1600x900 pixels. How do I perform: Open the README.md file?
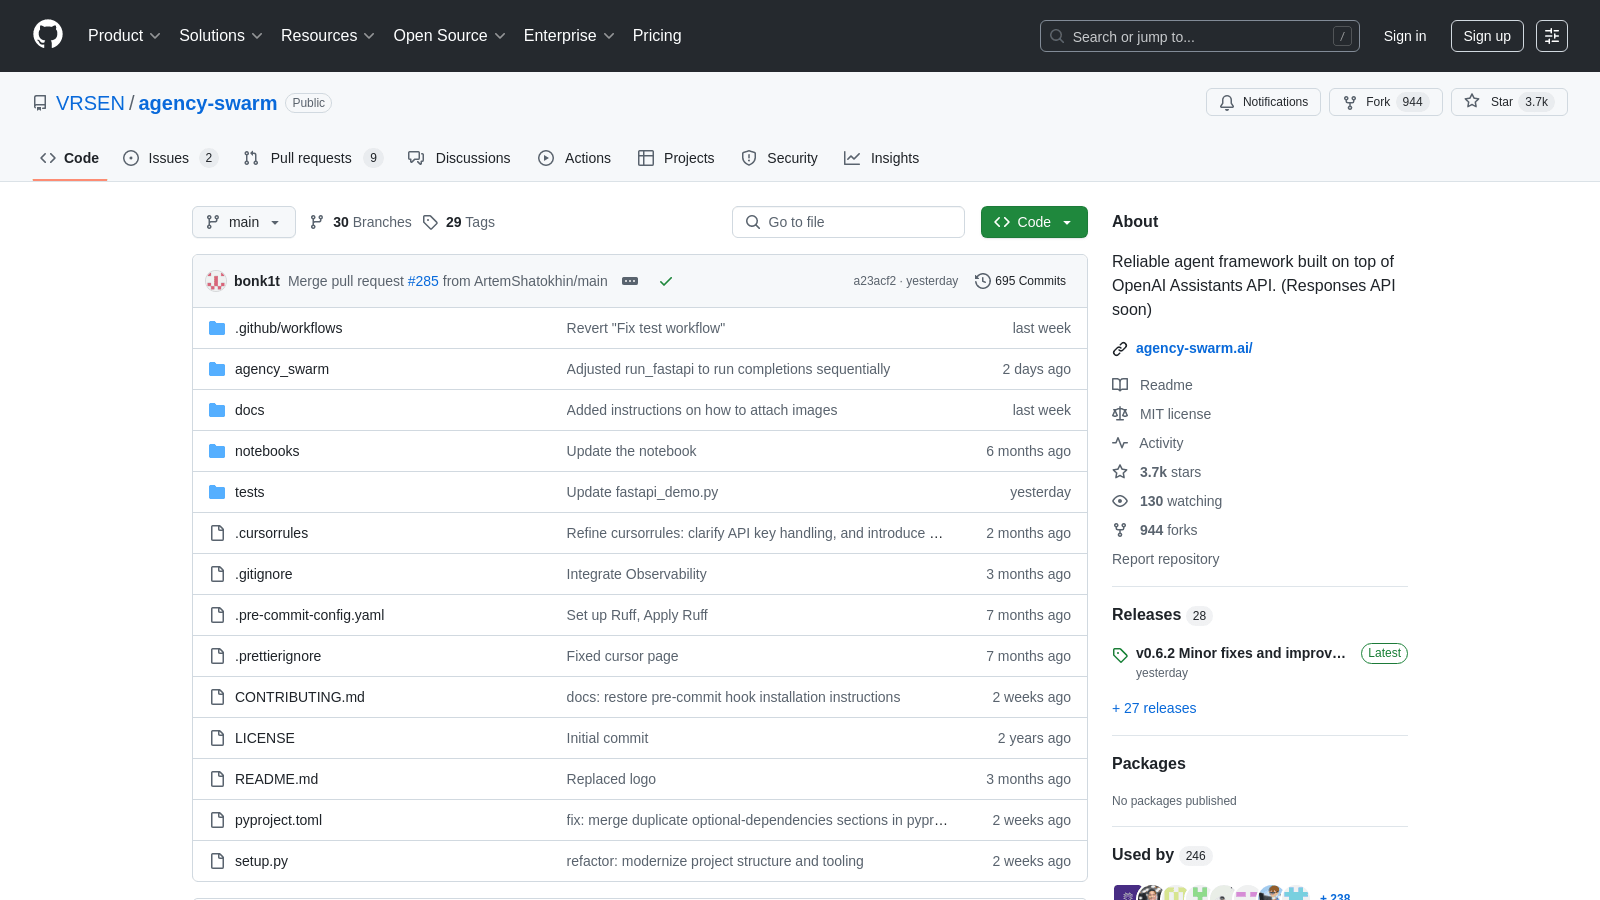coord(276,779)
